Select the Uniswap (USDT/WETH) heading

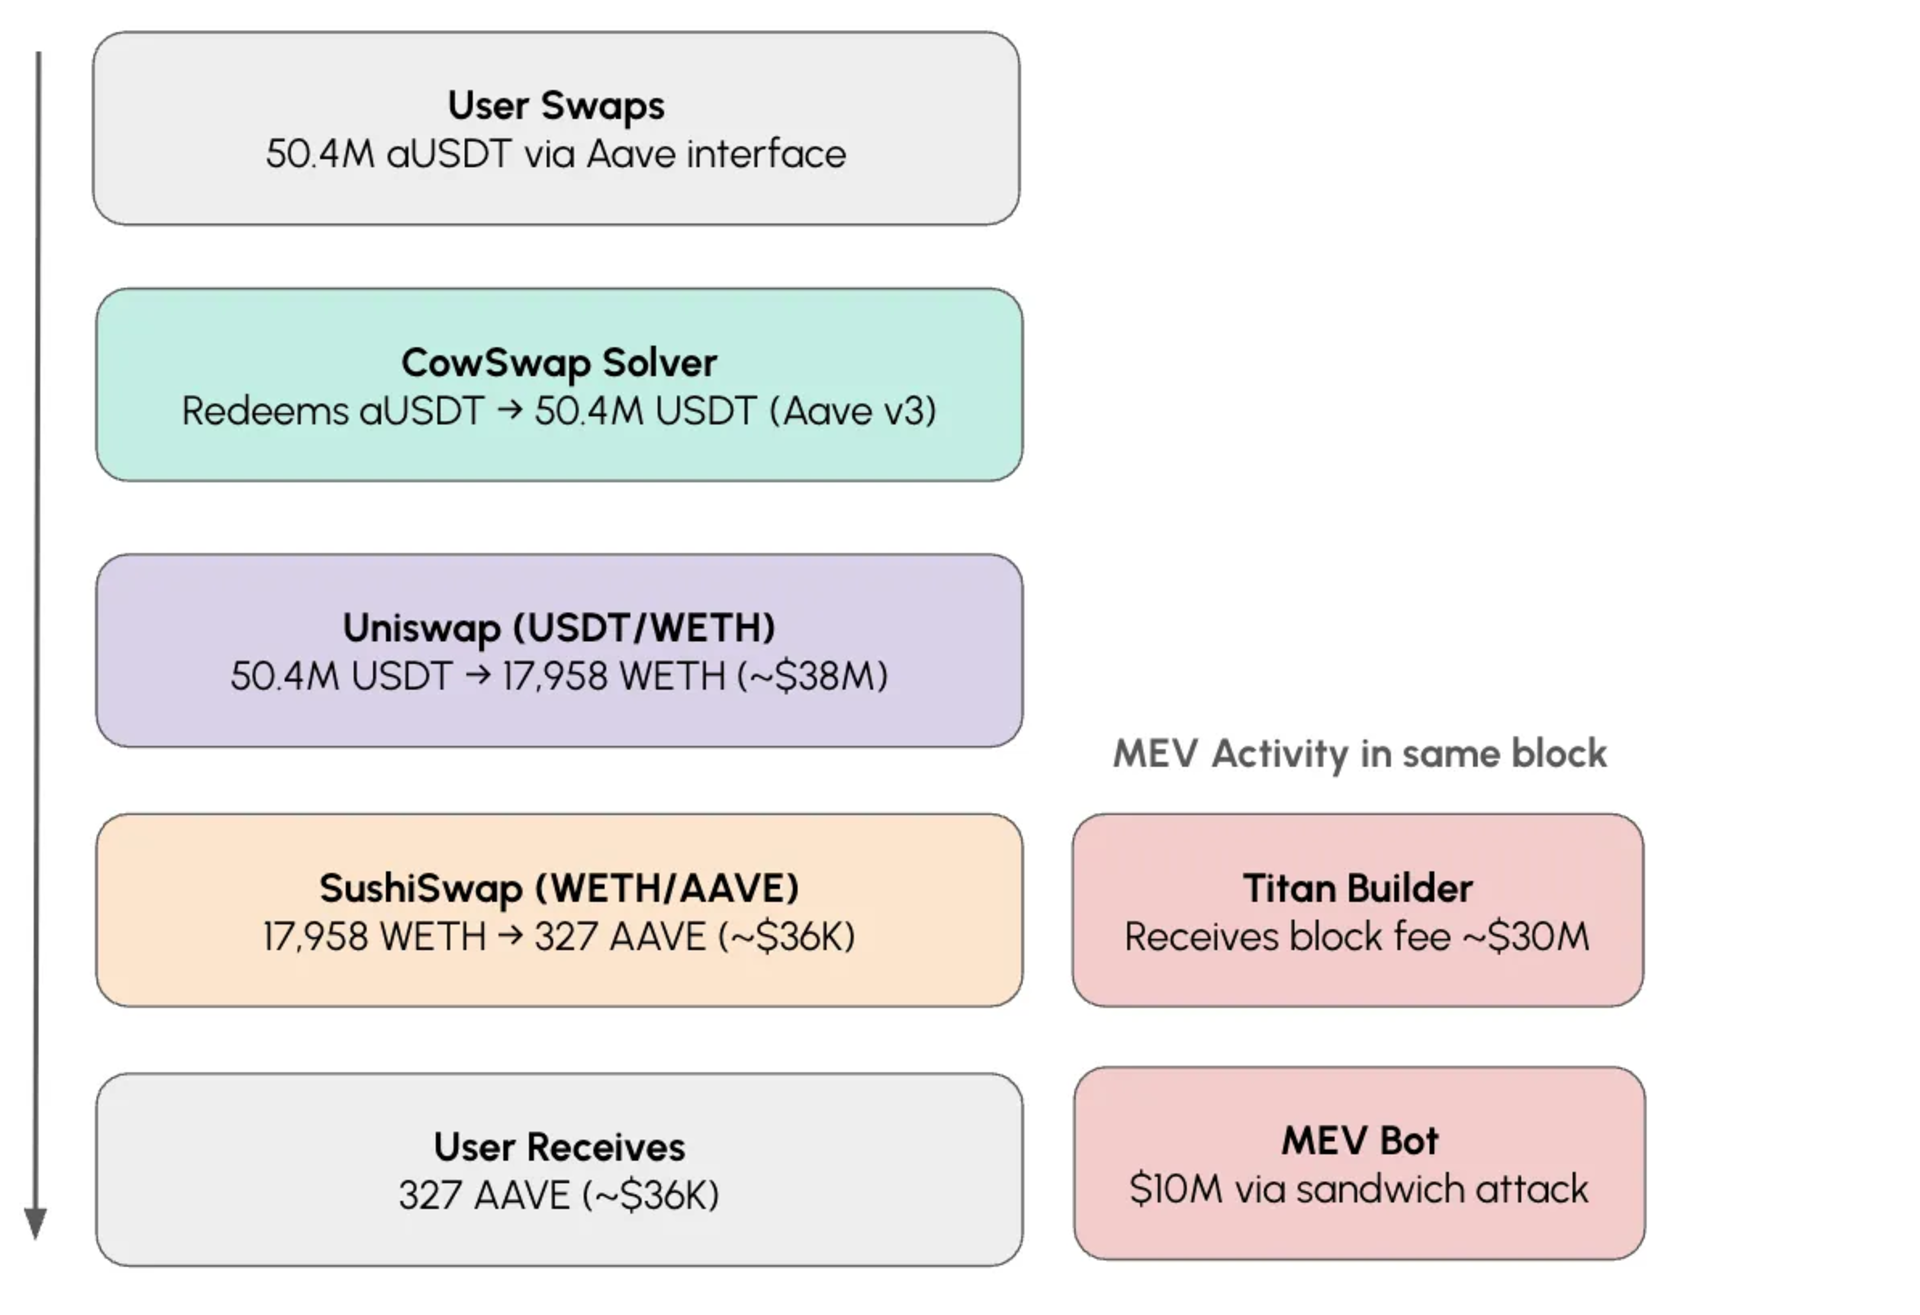(x=559, y=628)
